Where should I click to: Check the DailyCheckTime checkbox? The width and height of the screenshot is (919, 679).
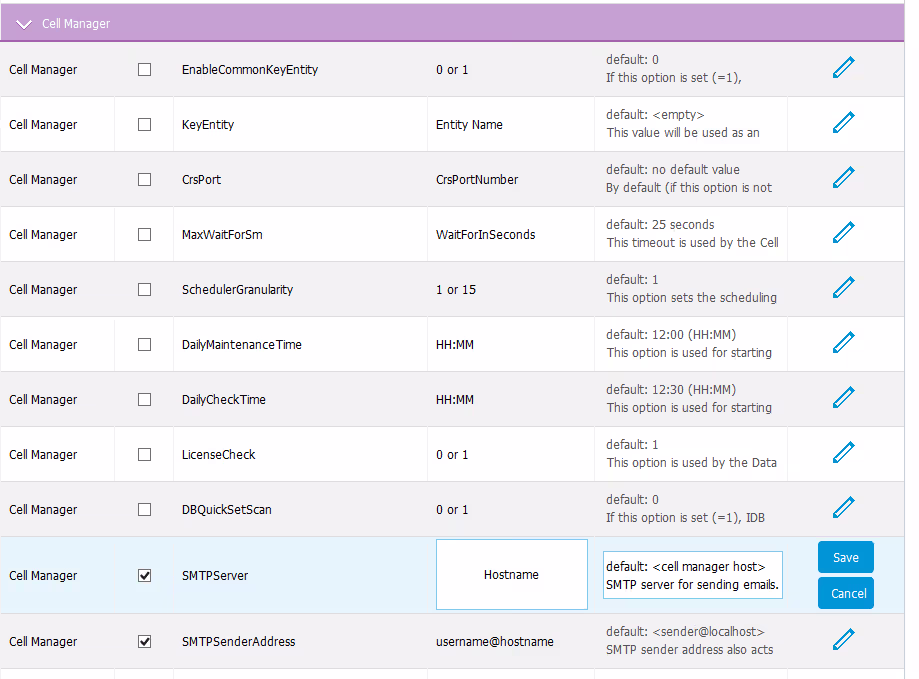[x=145, y=400]
